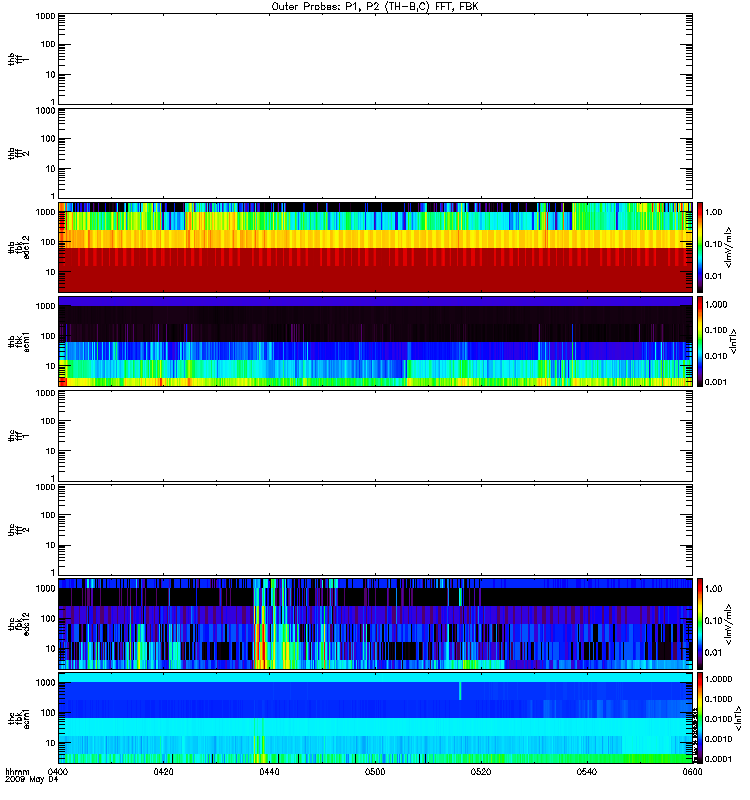Click the '0.010' color bar label

[716, 356]
